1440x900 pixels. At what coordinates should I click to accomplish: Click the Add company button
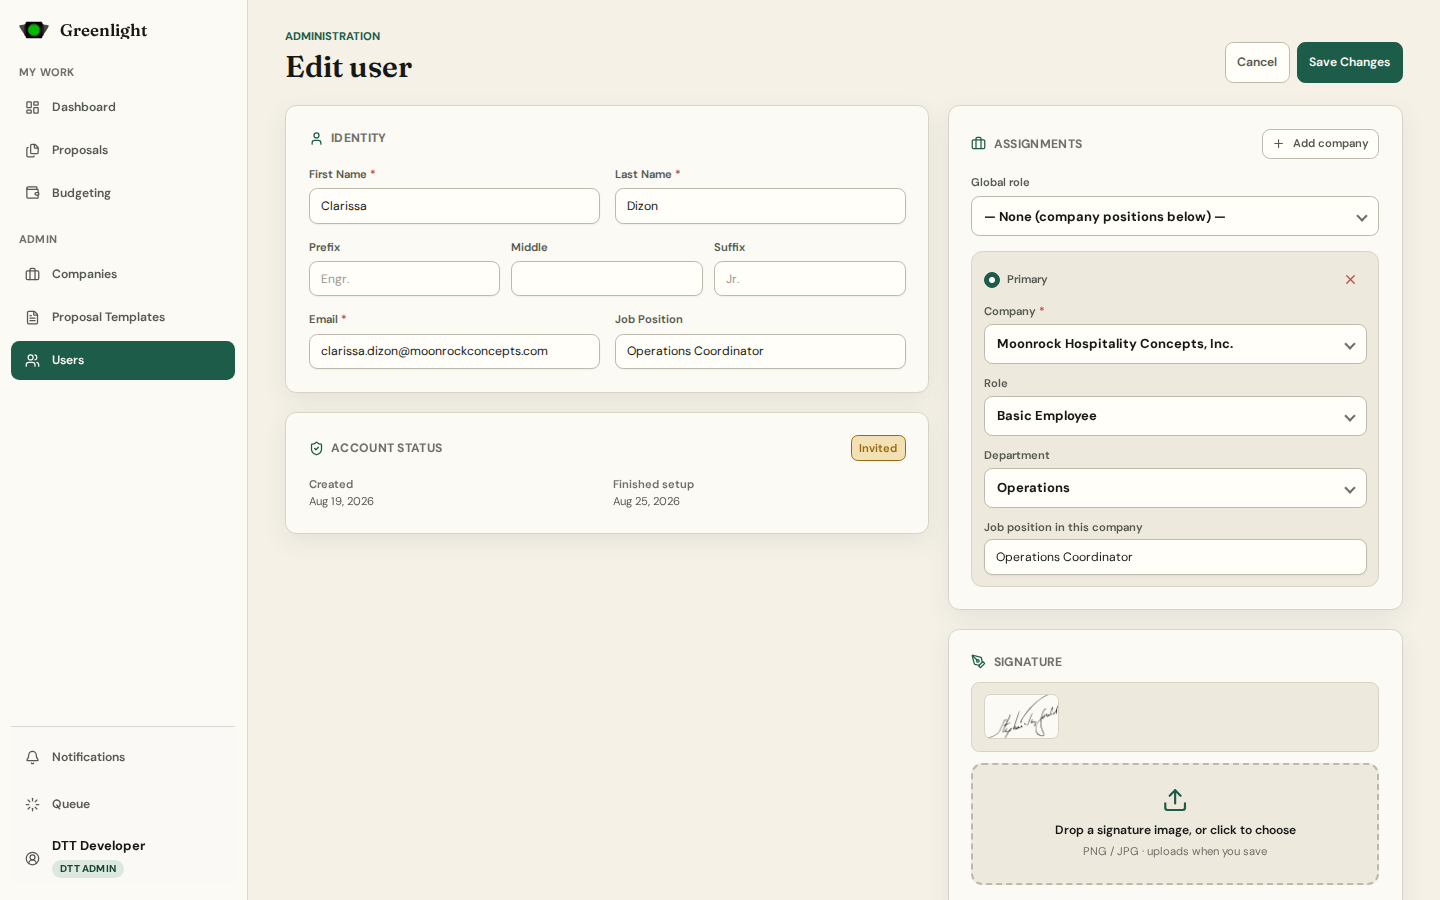coord(1320,144)
